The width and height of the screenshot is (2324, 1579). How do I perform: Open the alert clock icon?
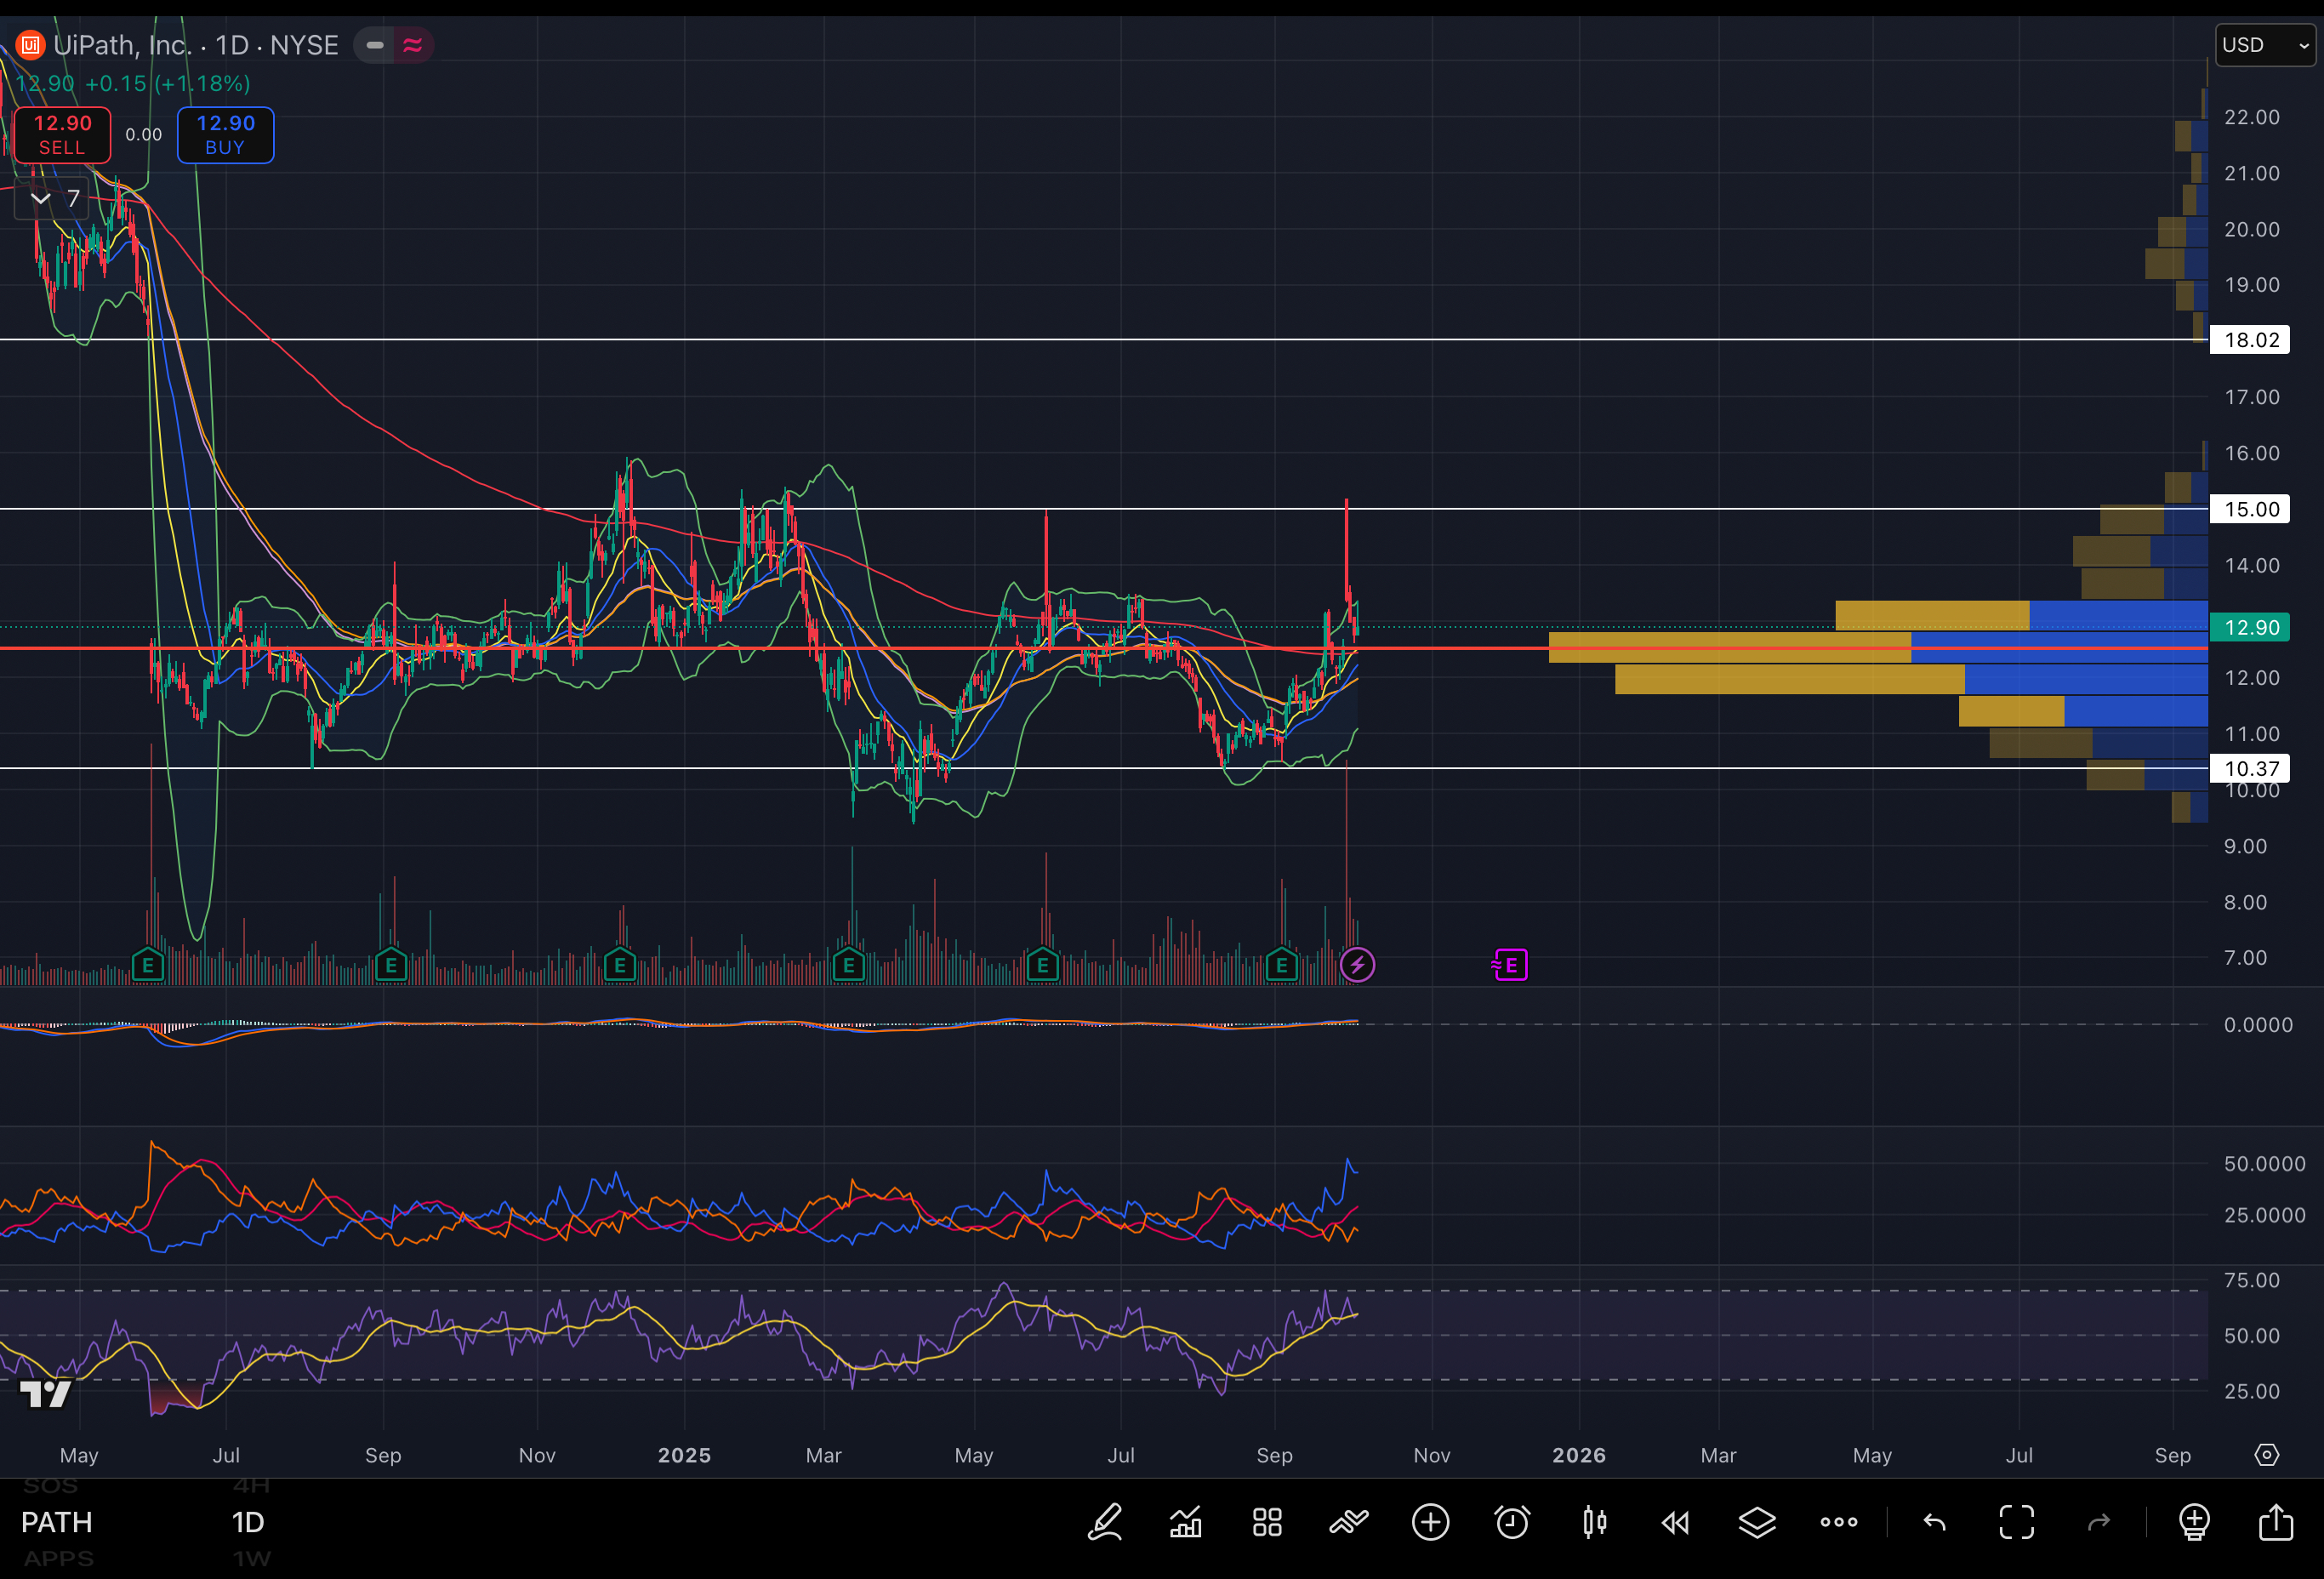(x=1512, y=1522)
